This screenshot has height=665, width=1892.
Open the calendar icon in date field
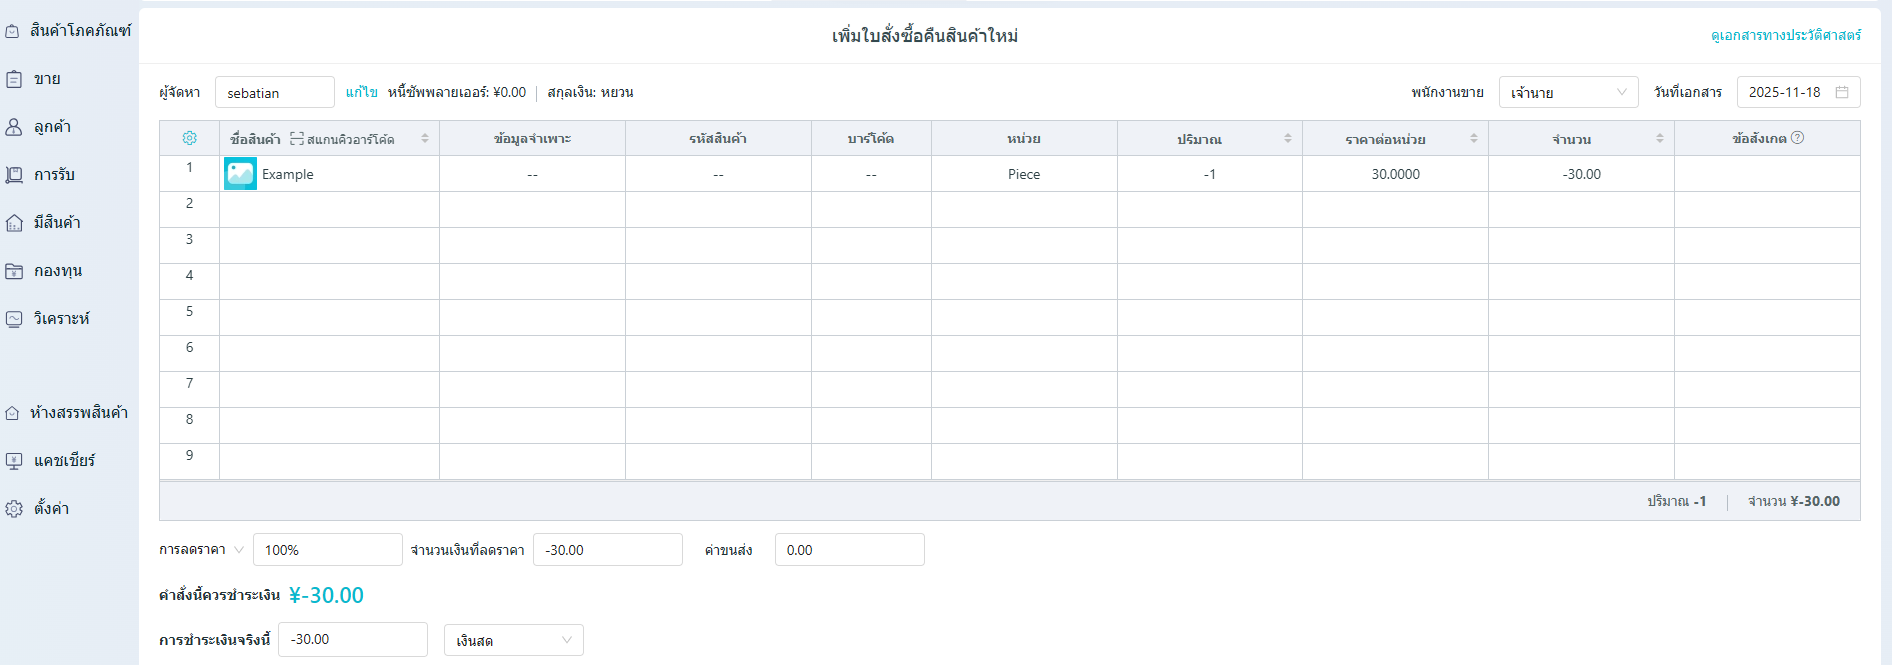pos(1842,92)
